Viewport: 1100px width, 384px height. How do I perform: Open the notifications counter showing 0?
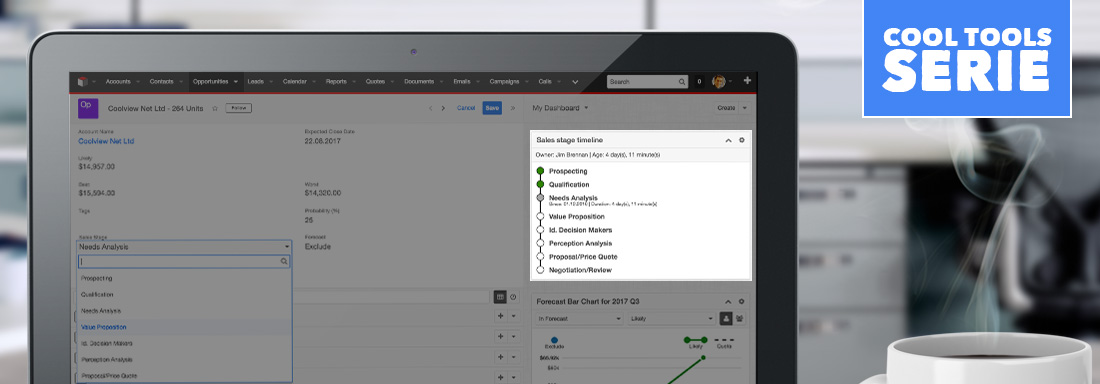[x=699, y=82]
